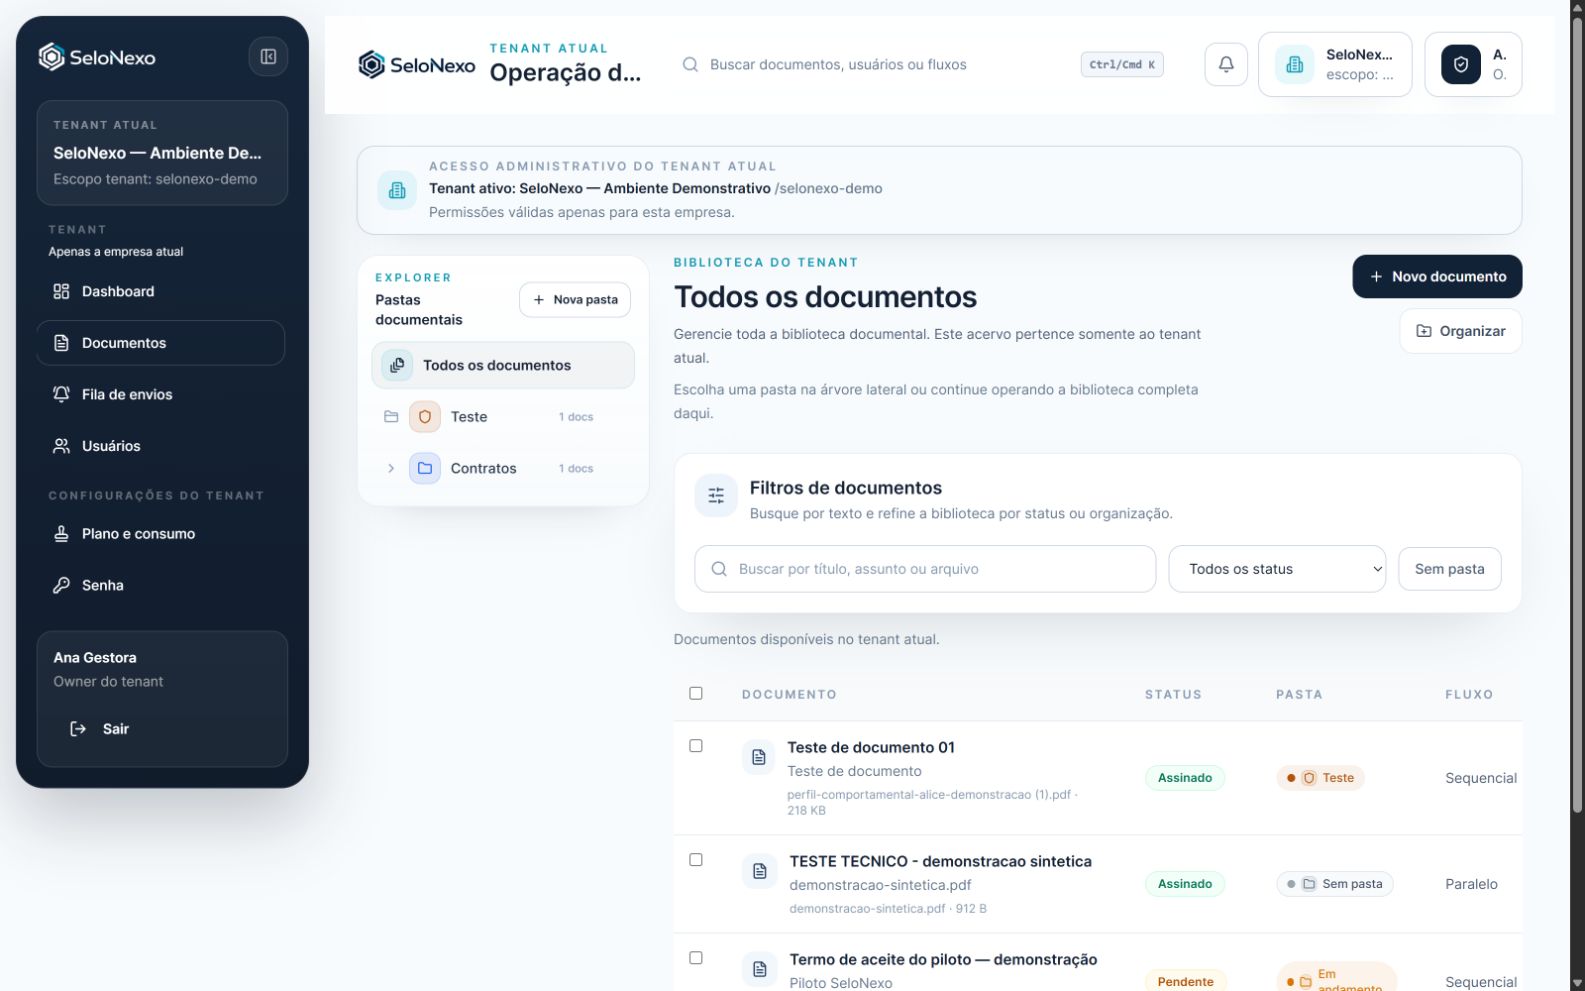Open the Todos os status dropdown
The width and height of the screenshot is (1585, 991).
coord(1277,569)
